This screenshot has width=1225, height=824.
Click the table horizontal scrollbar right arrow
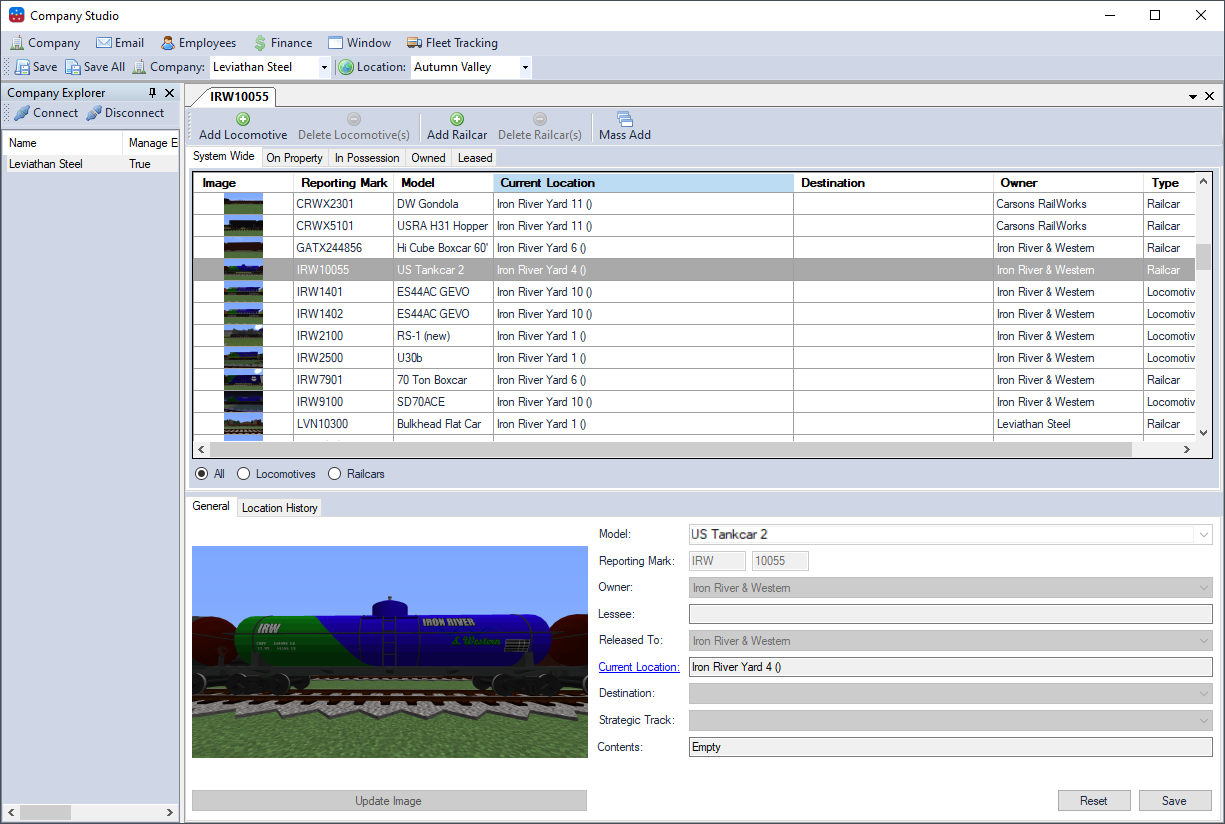pyautogui.click(x=1187, y=450)
